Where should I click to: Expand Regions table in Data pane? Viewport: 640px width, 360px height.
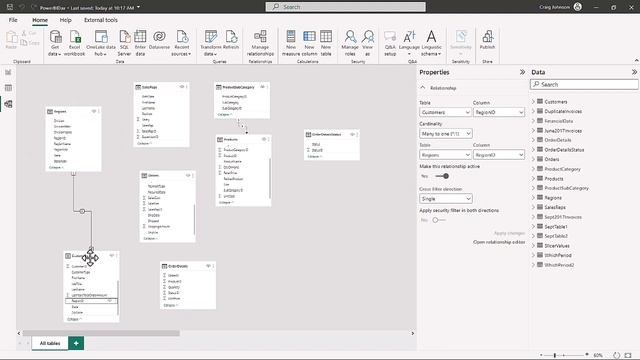click(x=533, y=198)
